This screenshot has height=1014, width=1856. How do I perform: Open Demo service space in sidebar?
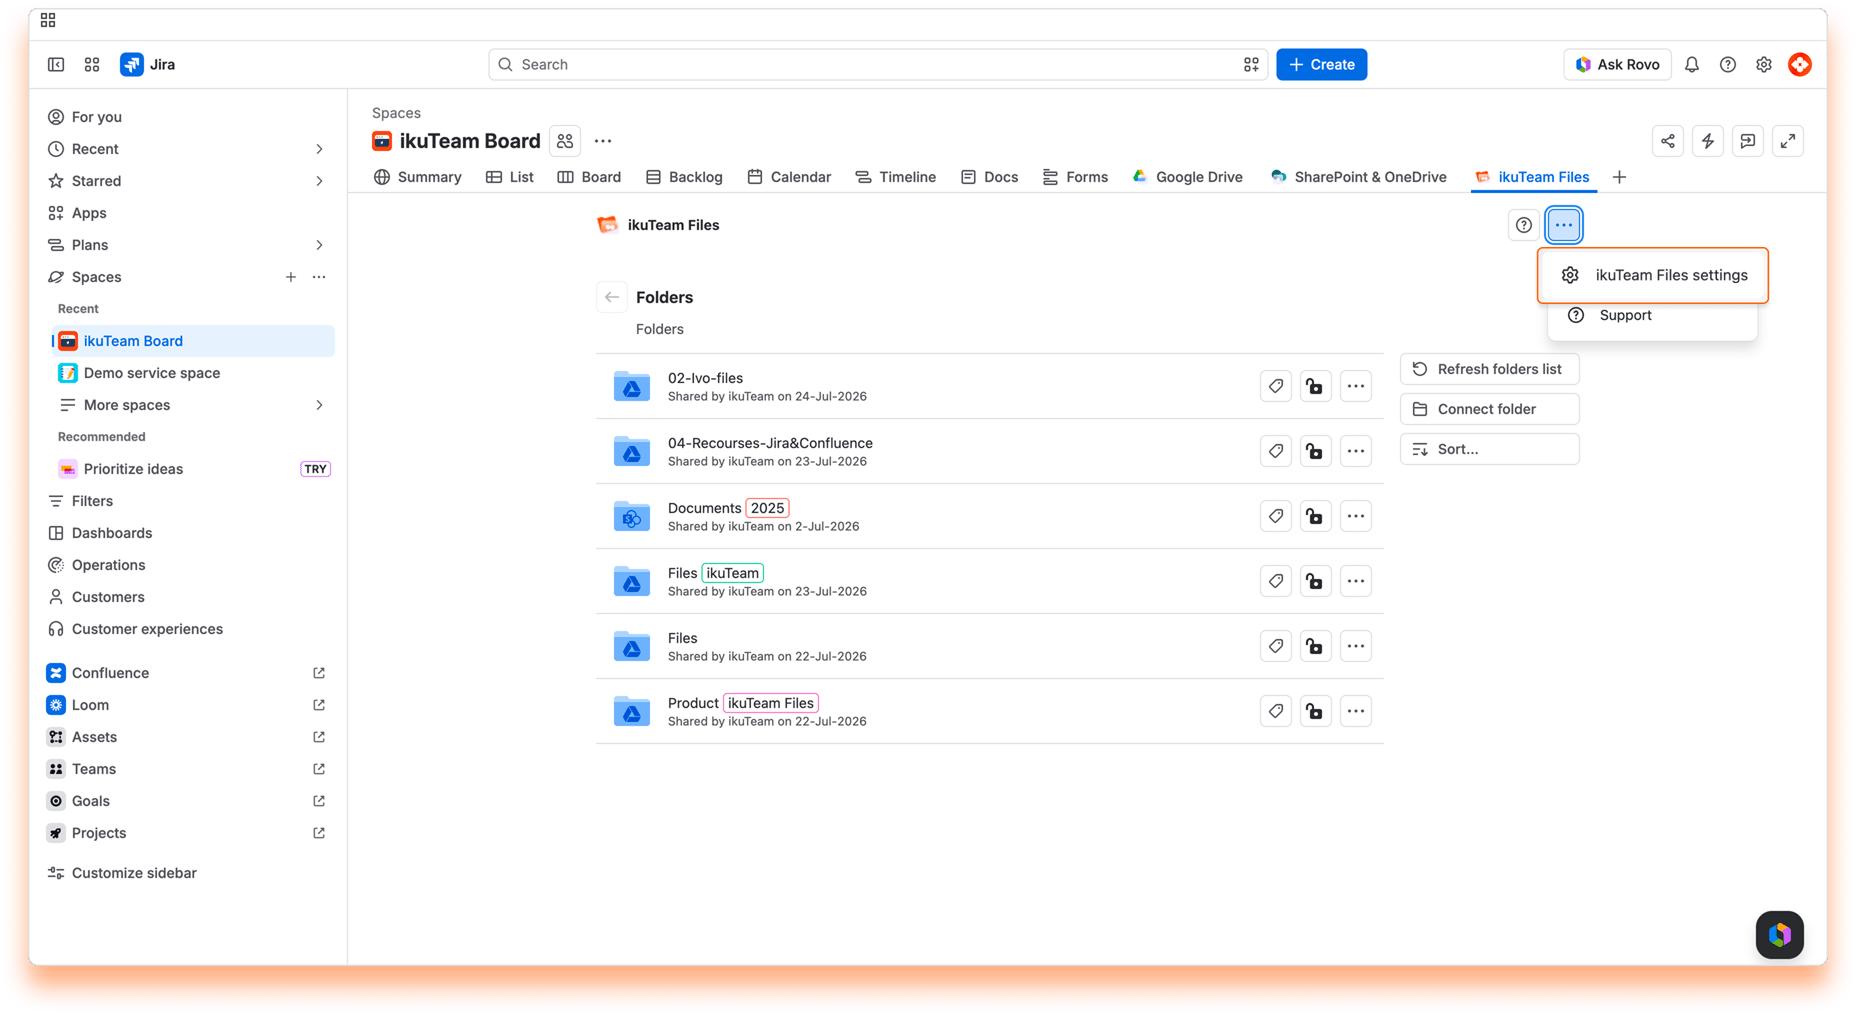[x=194, y=373]
